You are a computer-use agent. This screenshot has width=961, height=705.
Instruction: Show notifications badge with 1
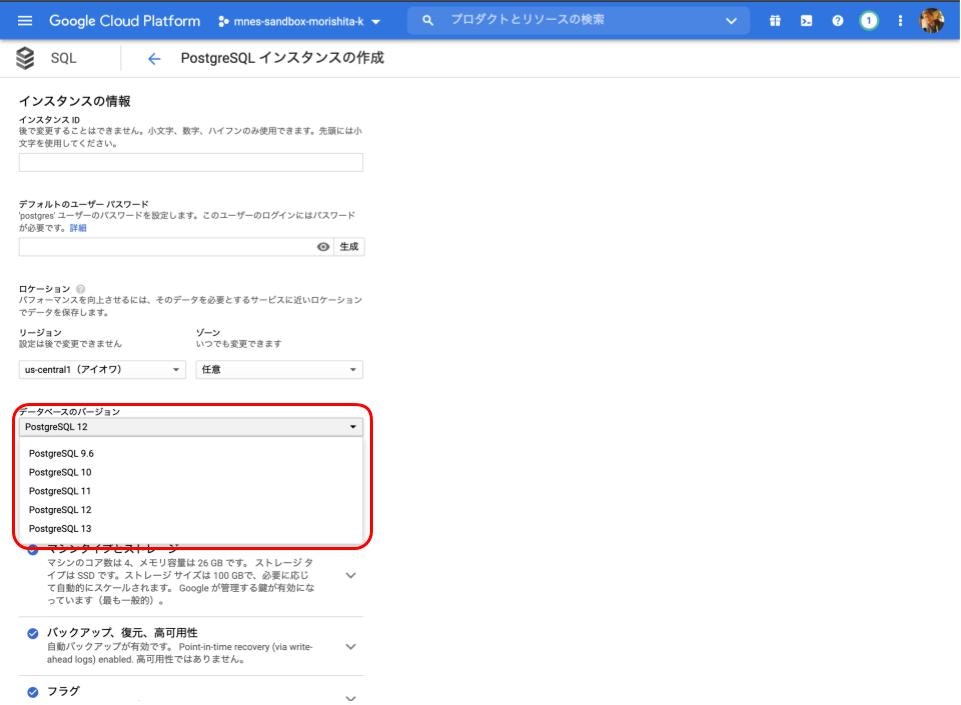tap(868, 21)
